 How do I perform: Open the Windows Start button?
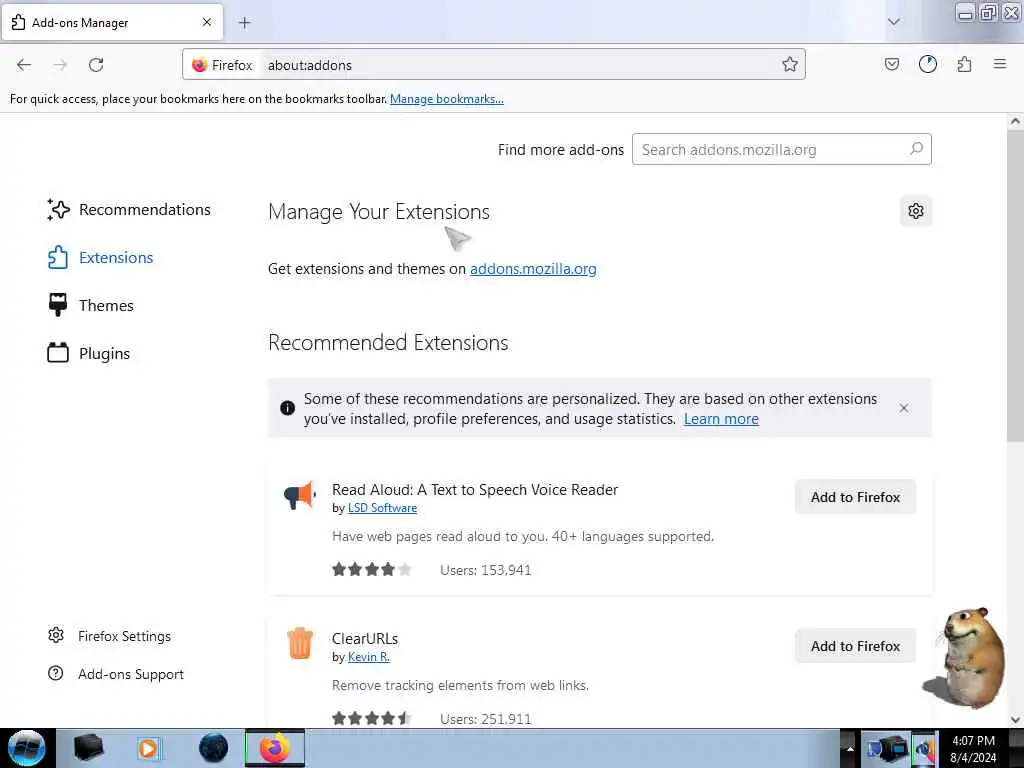coord(27,748)
